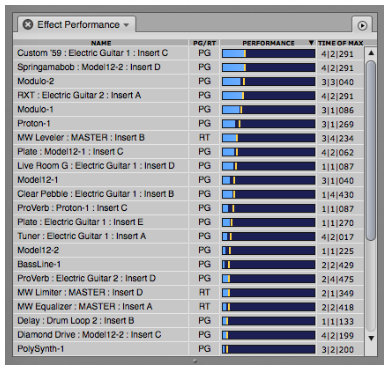
Task: Click the vertical scrollbar thumb
Action: click(371, 150)
